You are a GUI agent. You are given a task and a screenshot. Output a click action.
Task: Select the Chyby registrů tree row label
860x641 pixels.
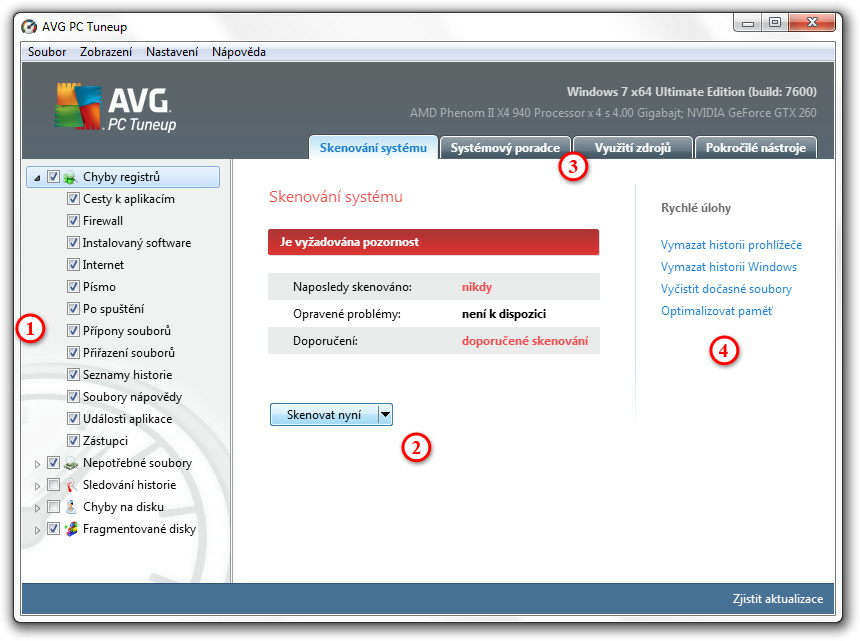pos(121,177)
